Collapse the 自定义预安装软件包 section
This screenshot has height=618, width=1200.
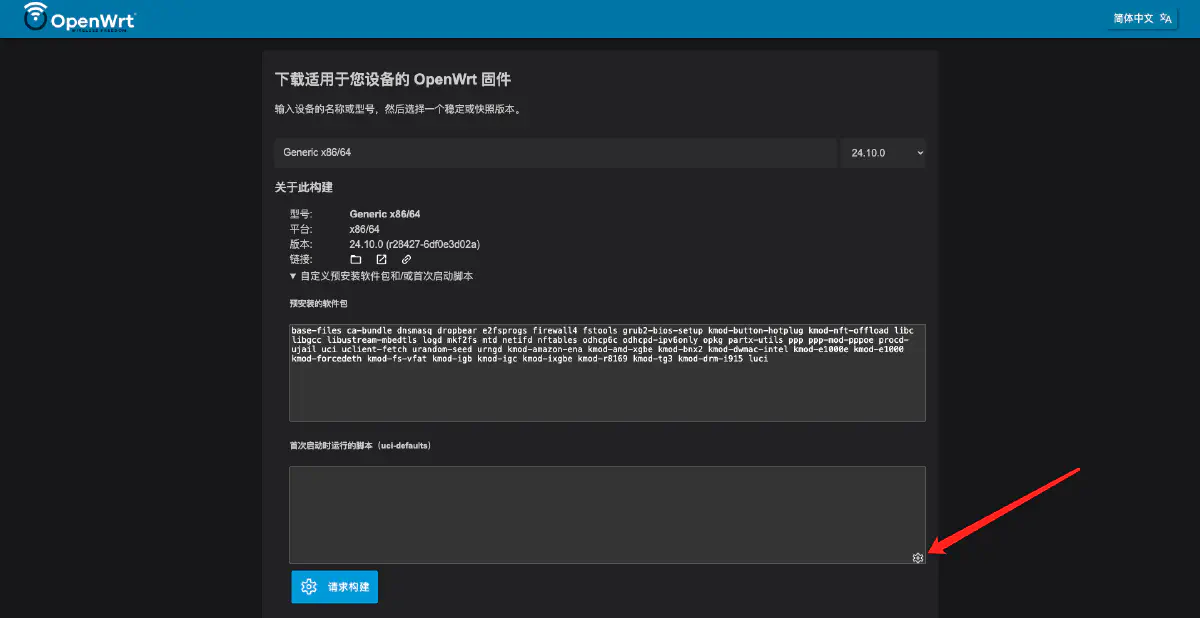[381, 276]
